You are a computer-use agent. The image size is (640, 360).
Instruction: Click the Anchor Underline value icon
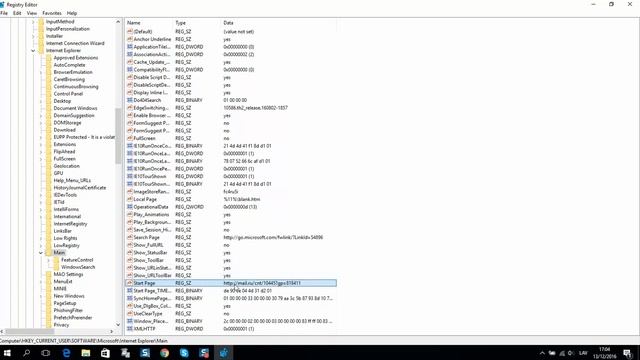[130, 39]
